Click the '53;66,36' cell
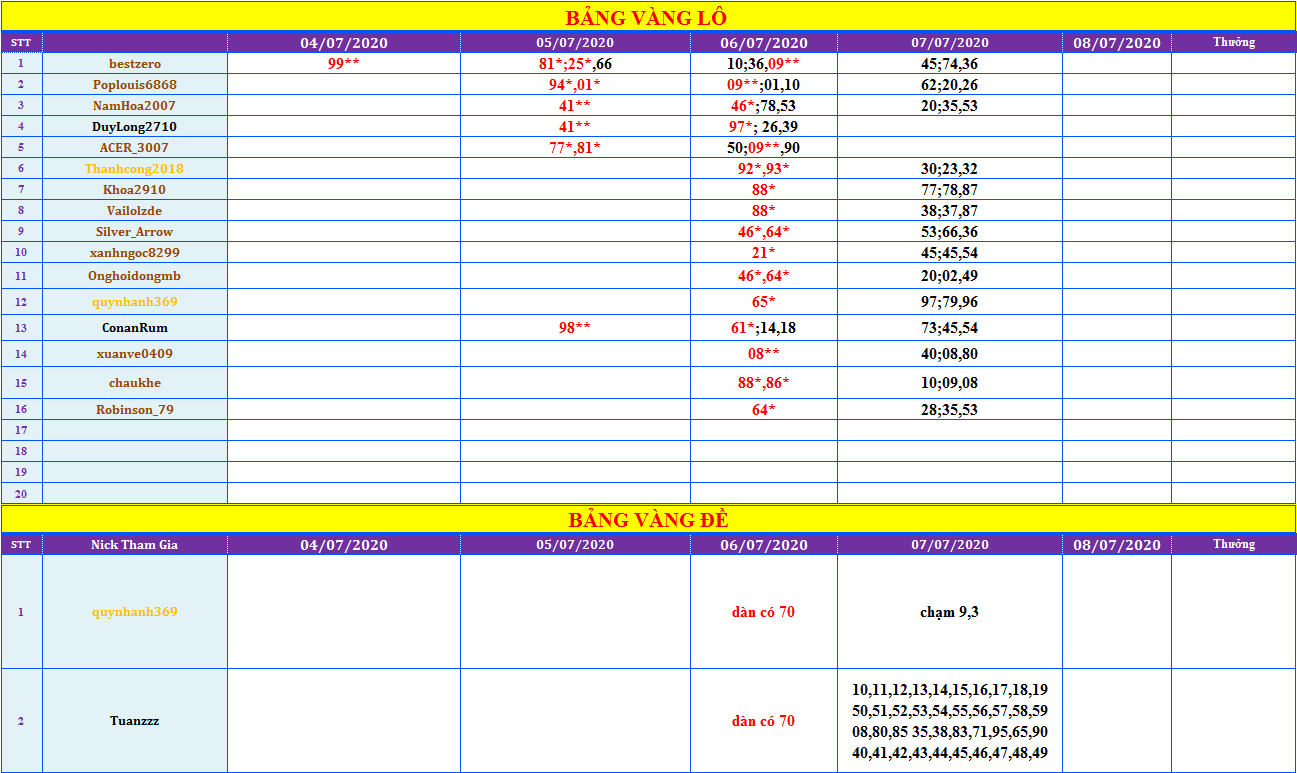 [x=950, y=232]
